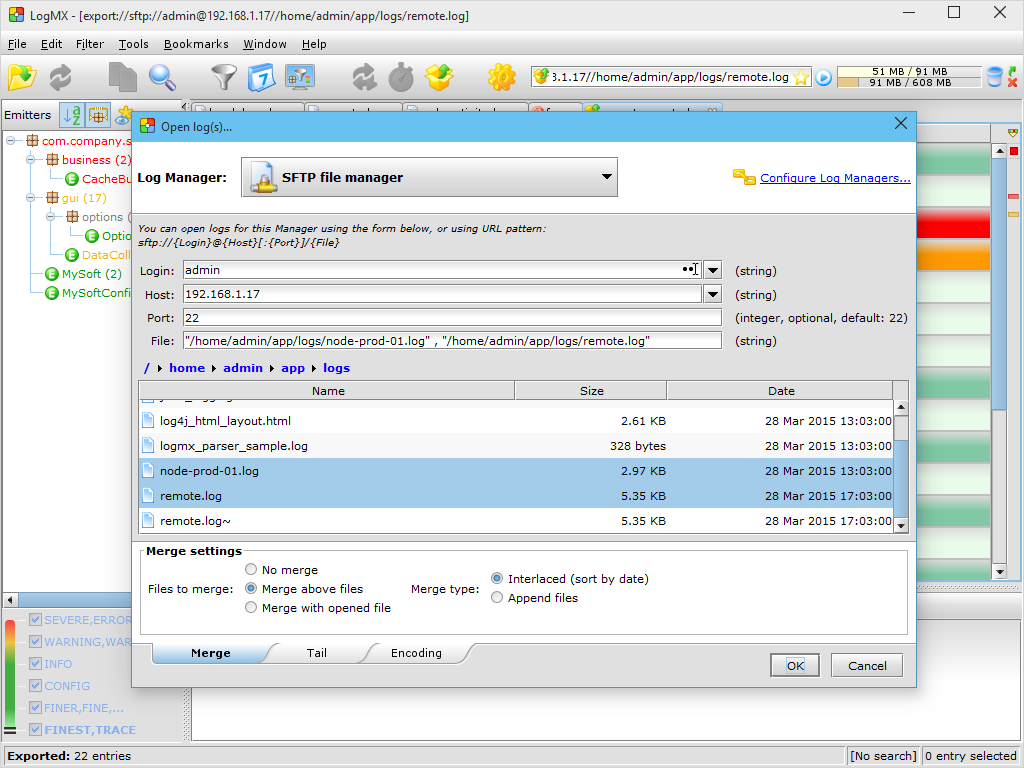Click the blue go arrow next to URL field
1024x768 pixels.
click(824, 78)
